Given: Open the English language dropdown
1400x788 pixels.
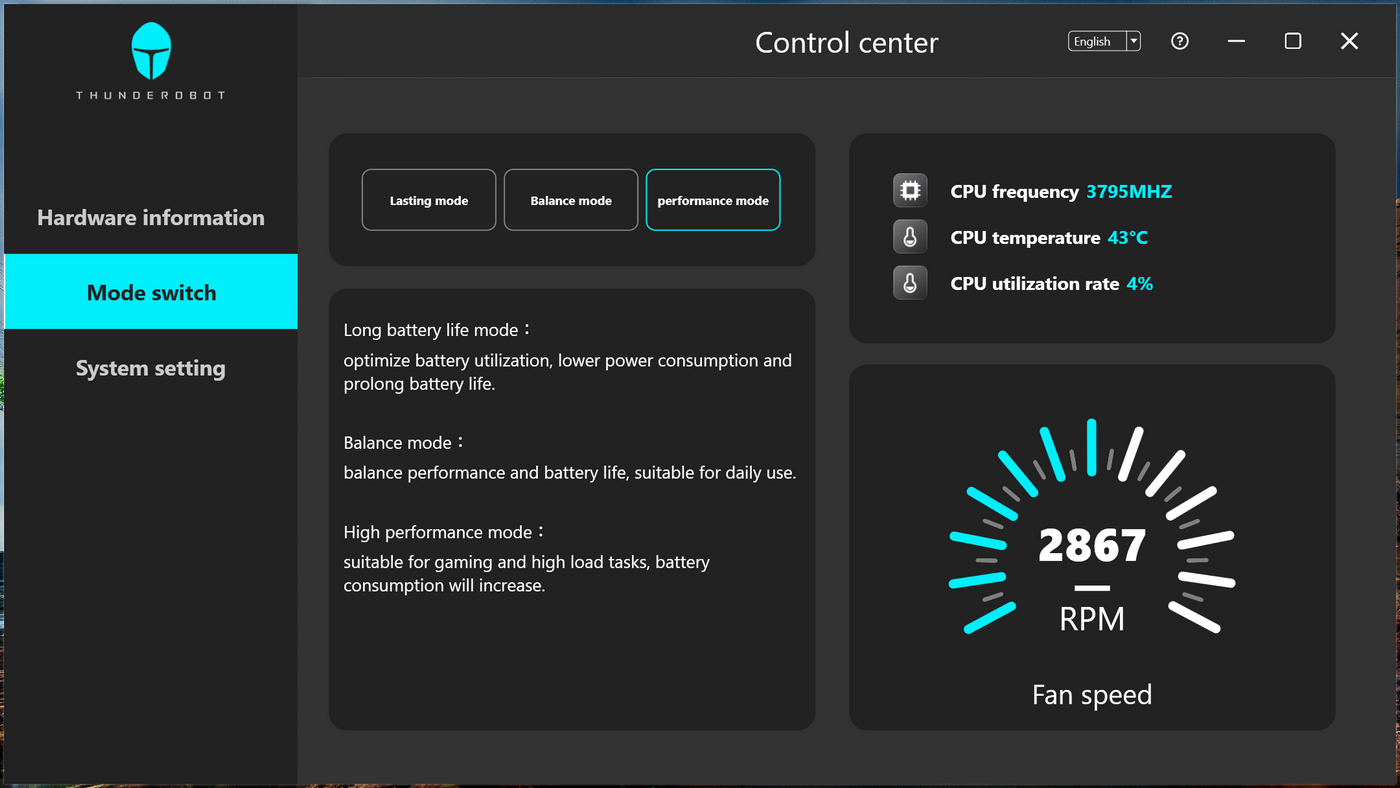Looking at the screenshot, I should 1096,41.
